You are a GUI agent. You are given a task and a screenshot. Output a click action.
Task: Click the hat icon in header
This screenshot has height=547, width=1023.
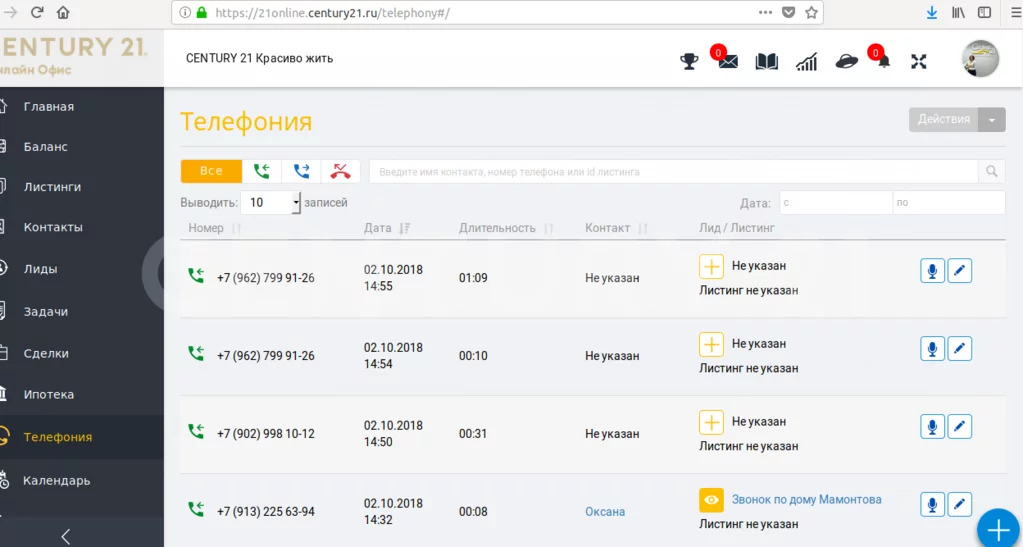point(846,62)
